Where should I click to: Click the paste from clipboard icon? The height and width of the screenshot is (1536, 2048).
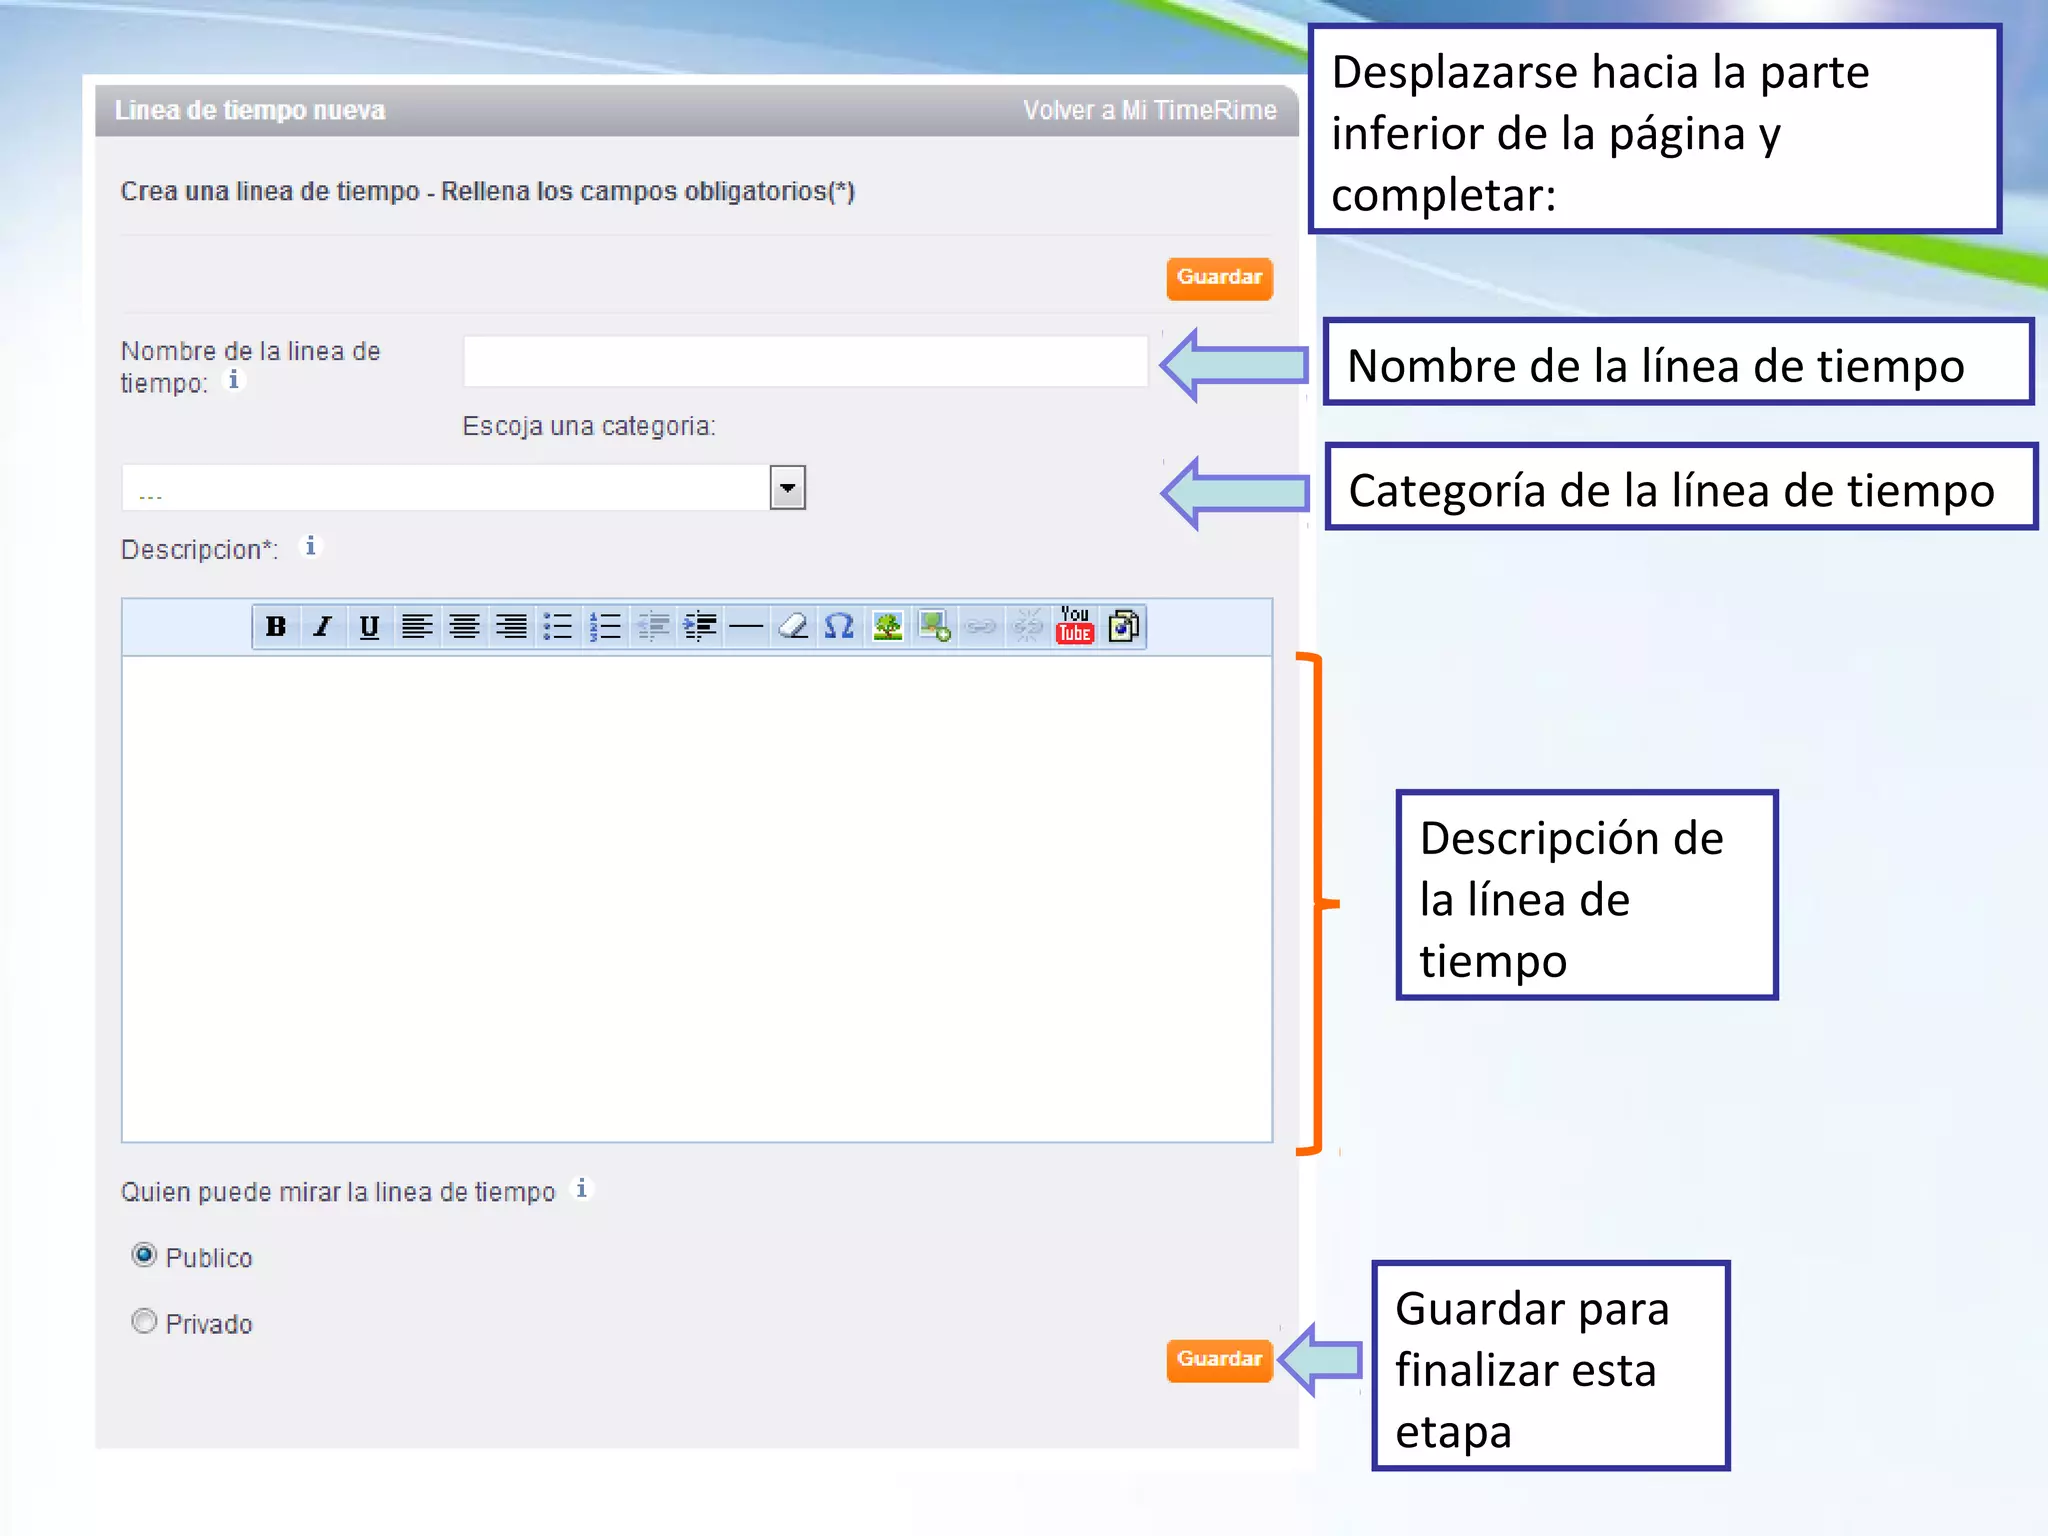point(1123,627)
